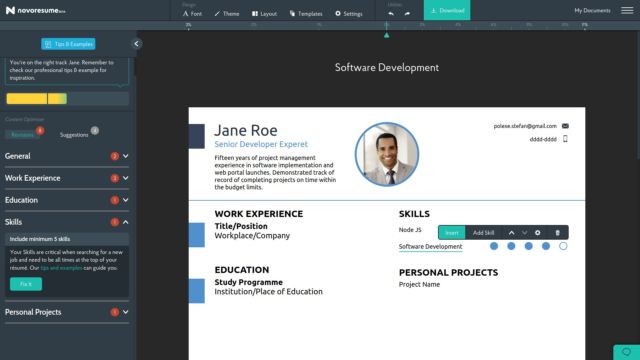Click the Node JS skill

410,230
